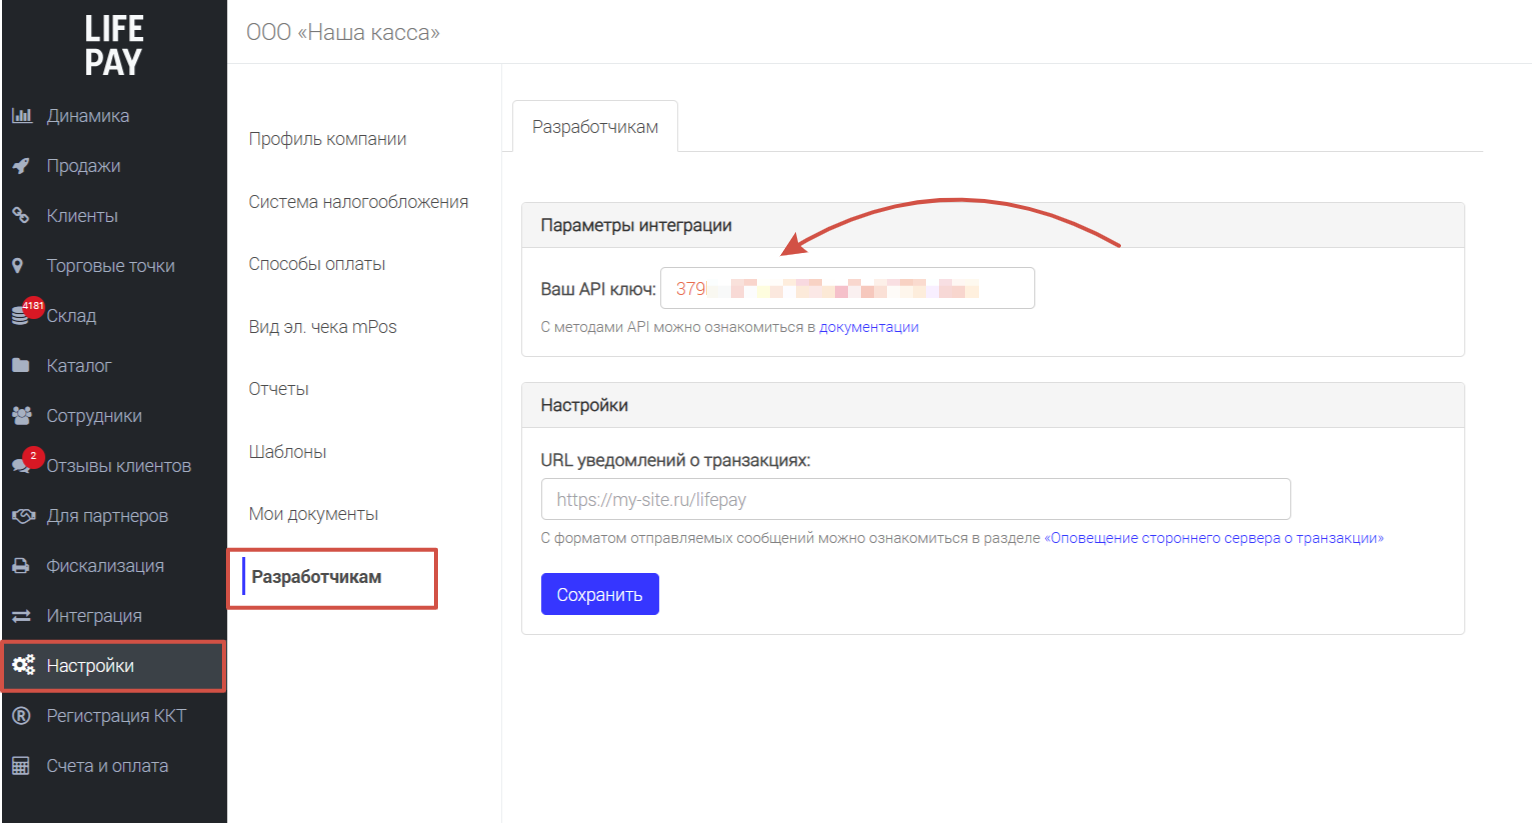Open Система налогообложения settings
This screenshot has height=823, width=1532.
pyautogui.click(x=358, y=202)
